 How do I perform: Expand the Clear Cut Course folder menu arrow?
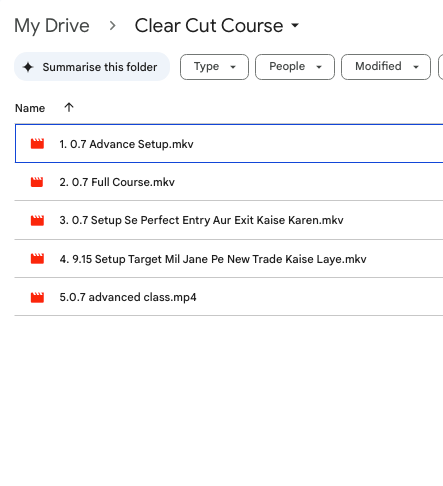click(295, 25)
